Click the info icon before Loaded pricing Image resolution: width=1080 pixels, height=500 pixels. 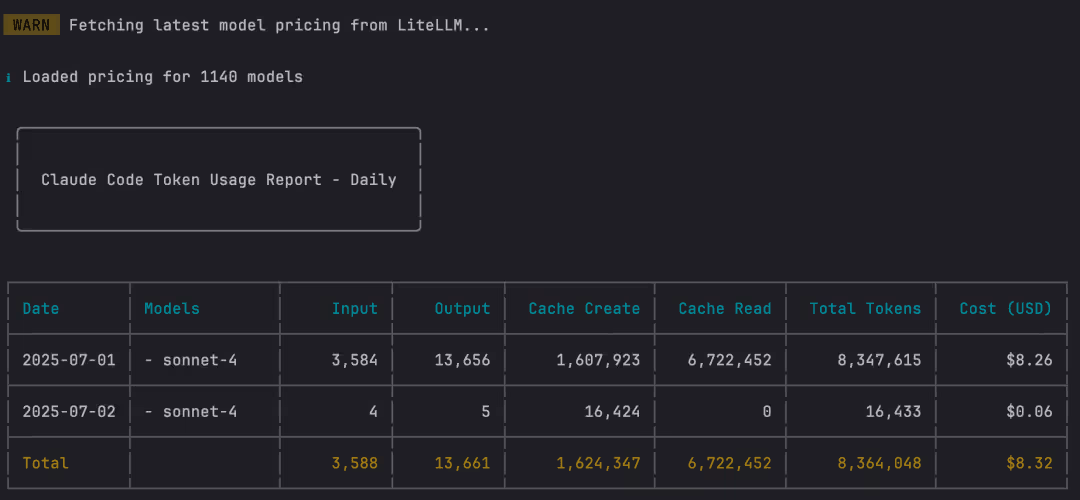[x=9, y=77]
